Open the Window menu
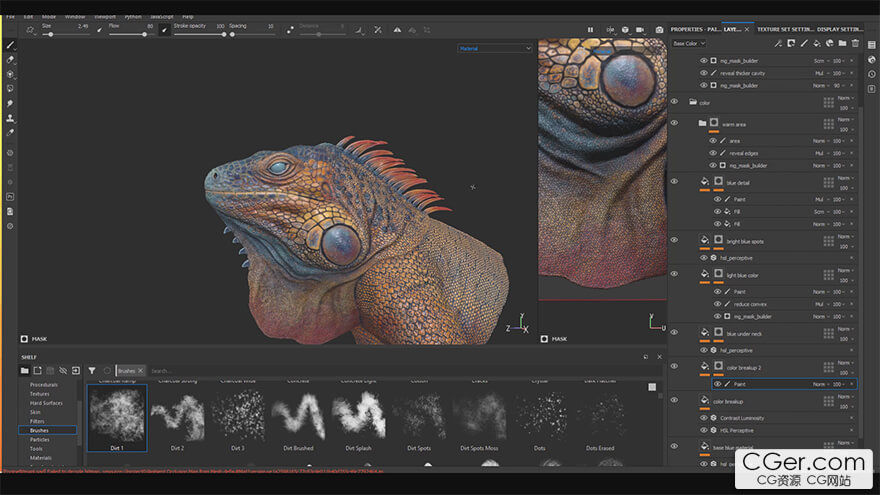This screenshot has height=495, width=880. 75,17
